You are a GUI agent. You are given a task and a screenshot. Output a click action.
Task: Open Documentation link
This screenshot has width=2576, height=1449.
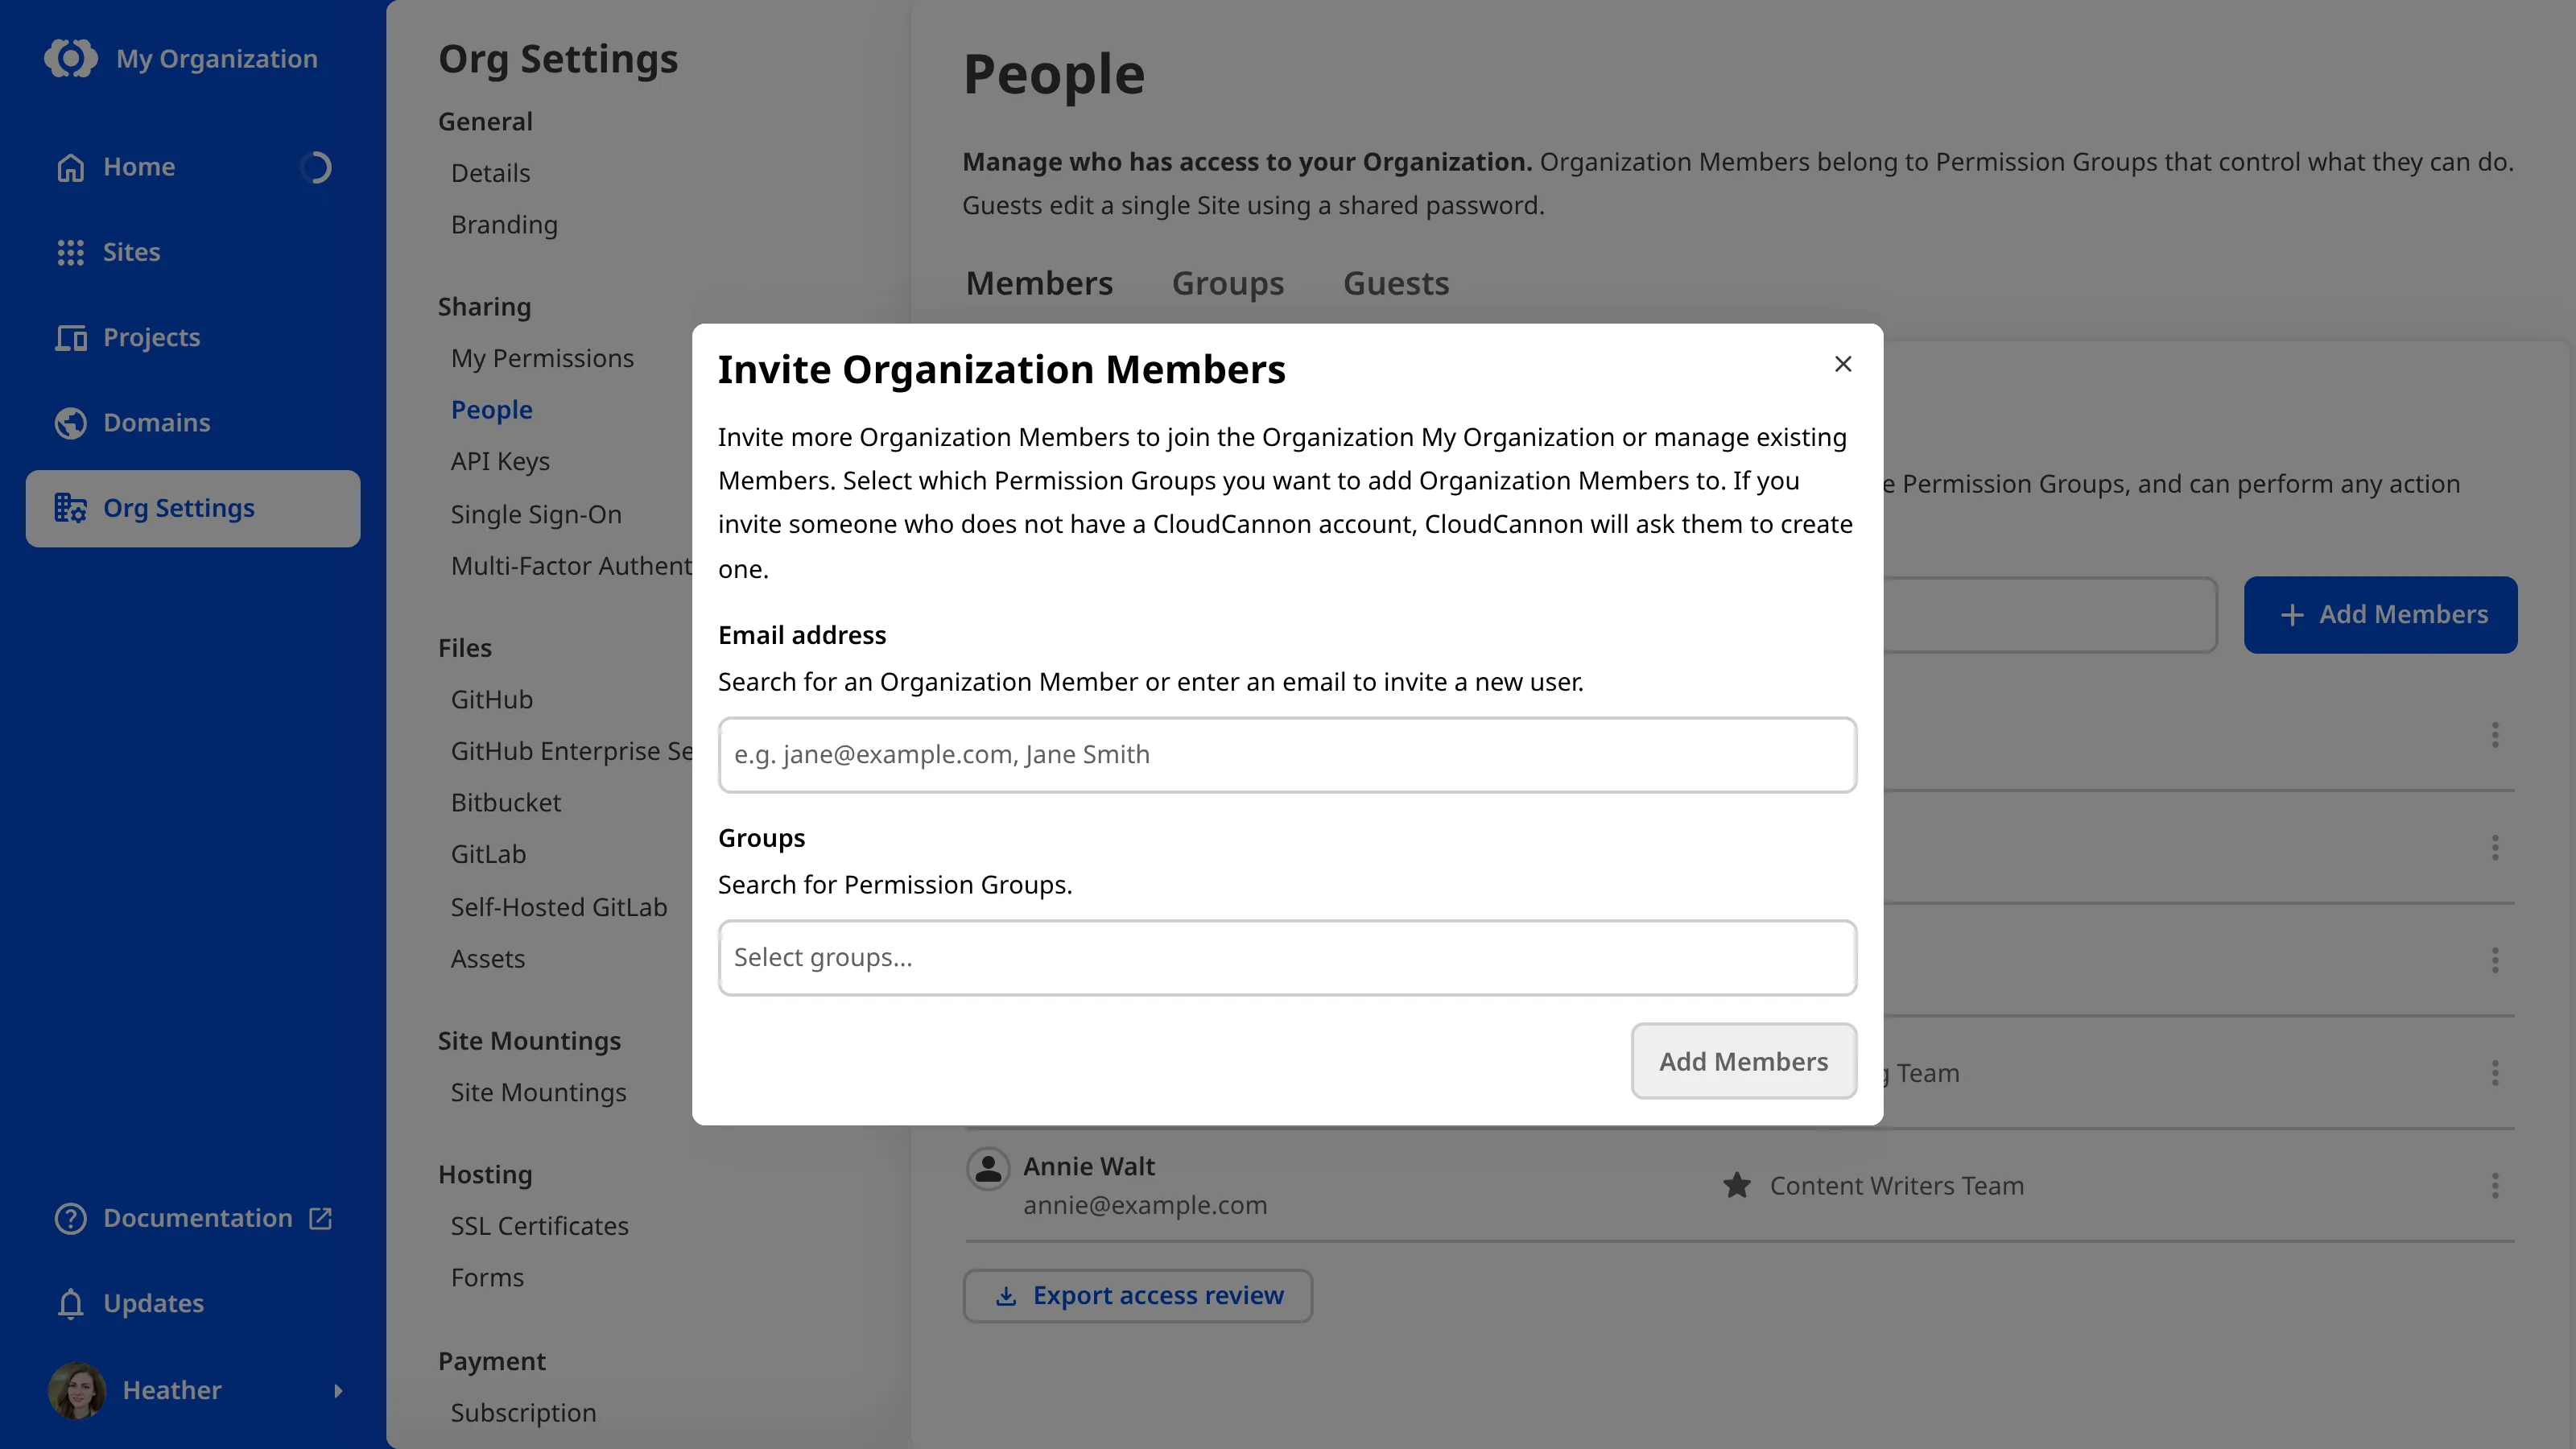[x=193, y=1218]
